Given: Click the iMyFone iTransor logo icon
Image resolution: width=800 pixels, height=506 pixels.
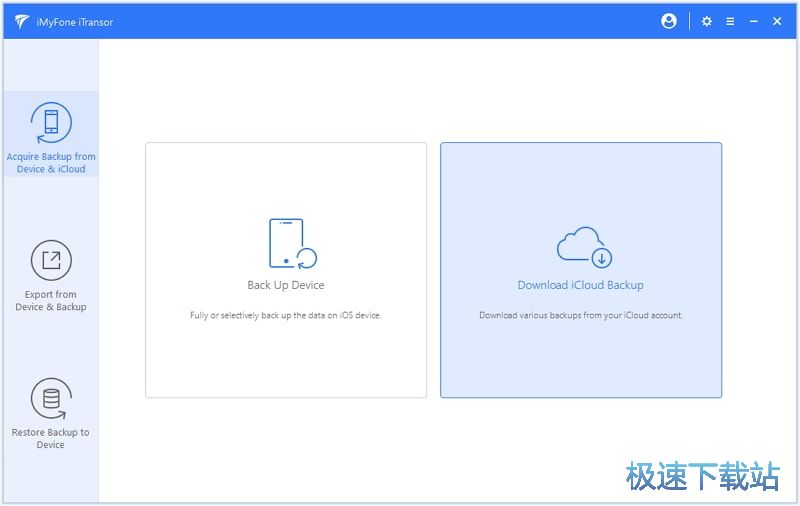Looking at the screenshot, I should [21, 21].
